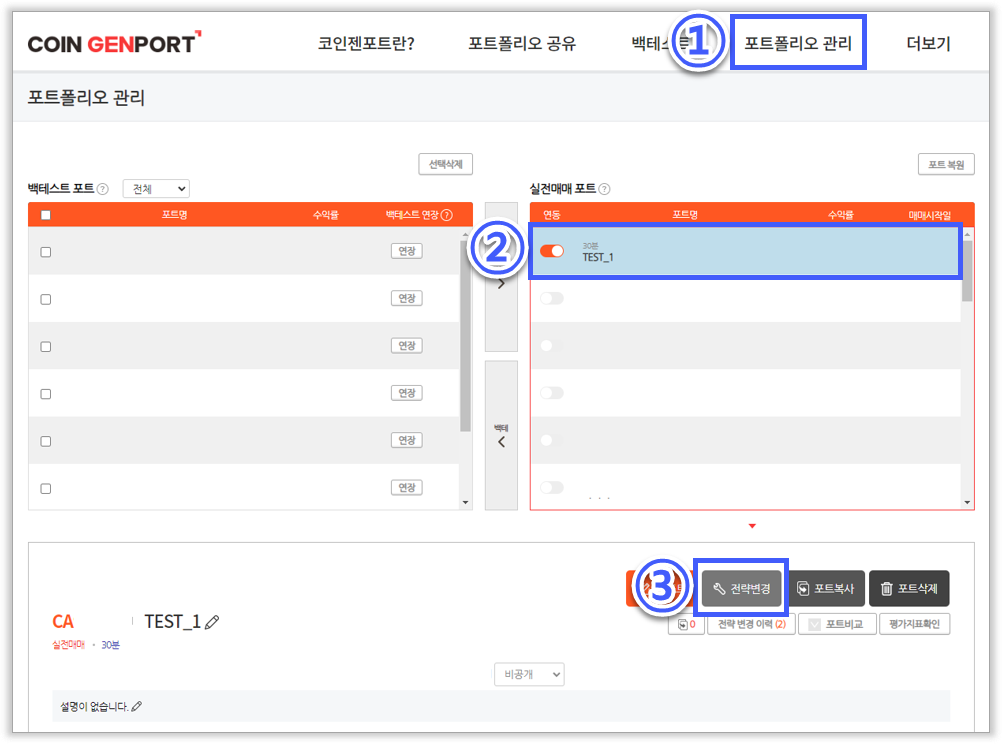Image resolution: width=1002 pixels, height=744 pixels.
Task: Check the first backtest port row checkbox
Action: tap(45, 252)
